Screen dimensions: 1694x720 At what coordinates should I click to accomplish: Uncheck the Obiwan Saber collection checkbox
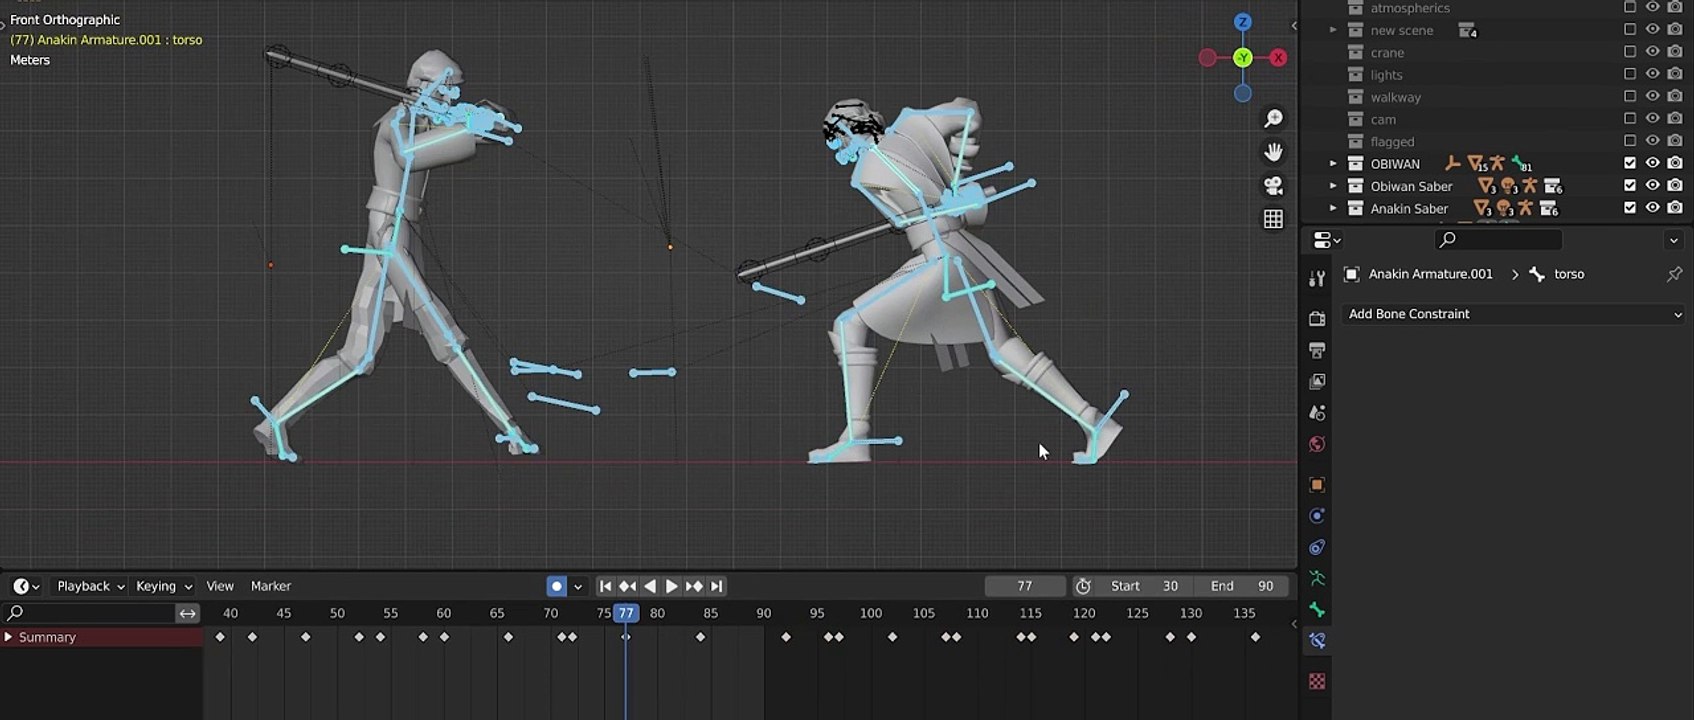(1630, 185)
